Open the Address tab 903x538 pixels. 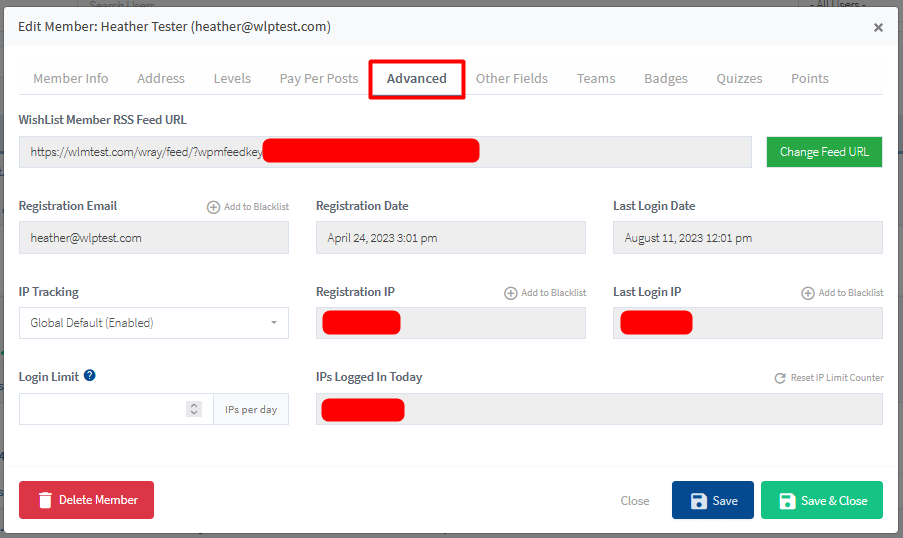[161, 78]
